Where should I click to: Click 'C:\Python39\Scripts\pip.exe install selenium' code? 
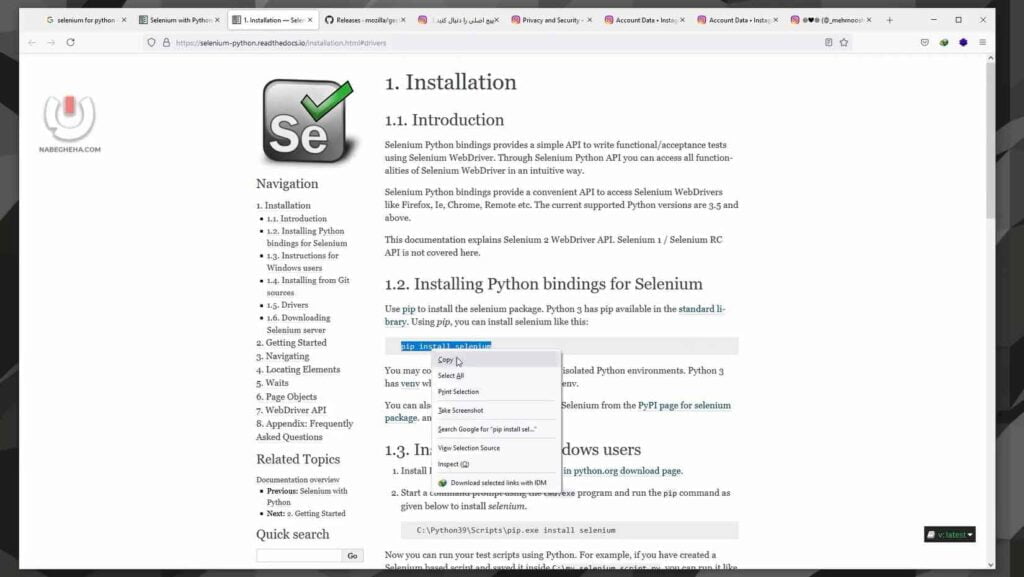click(516, 531)
